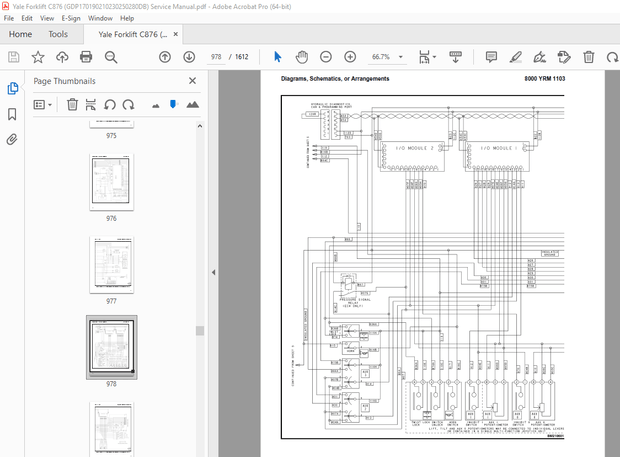This screenshot has height=457, width=620.
Task: Reduce thumbnail size small mountain icon
Action: (156, 106)
